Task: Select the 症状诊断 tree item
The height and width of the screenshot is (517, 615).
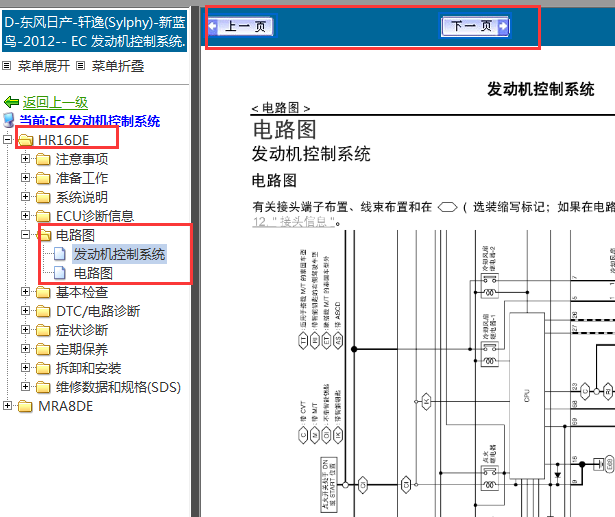Action: pyautogui.click(x=82, y=330)
